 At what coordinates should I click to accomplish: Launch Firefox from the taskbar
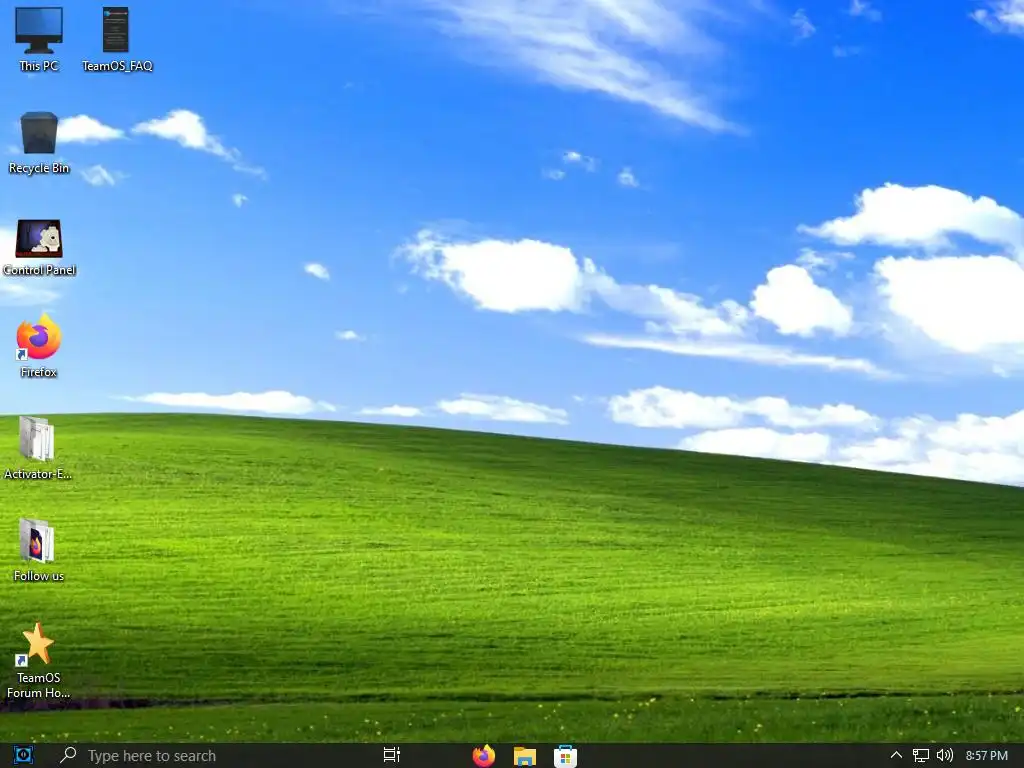(484, 756)
